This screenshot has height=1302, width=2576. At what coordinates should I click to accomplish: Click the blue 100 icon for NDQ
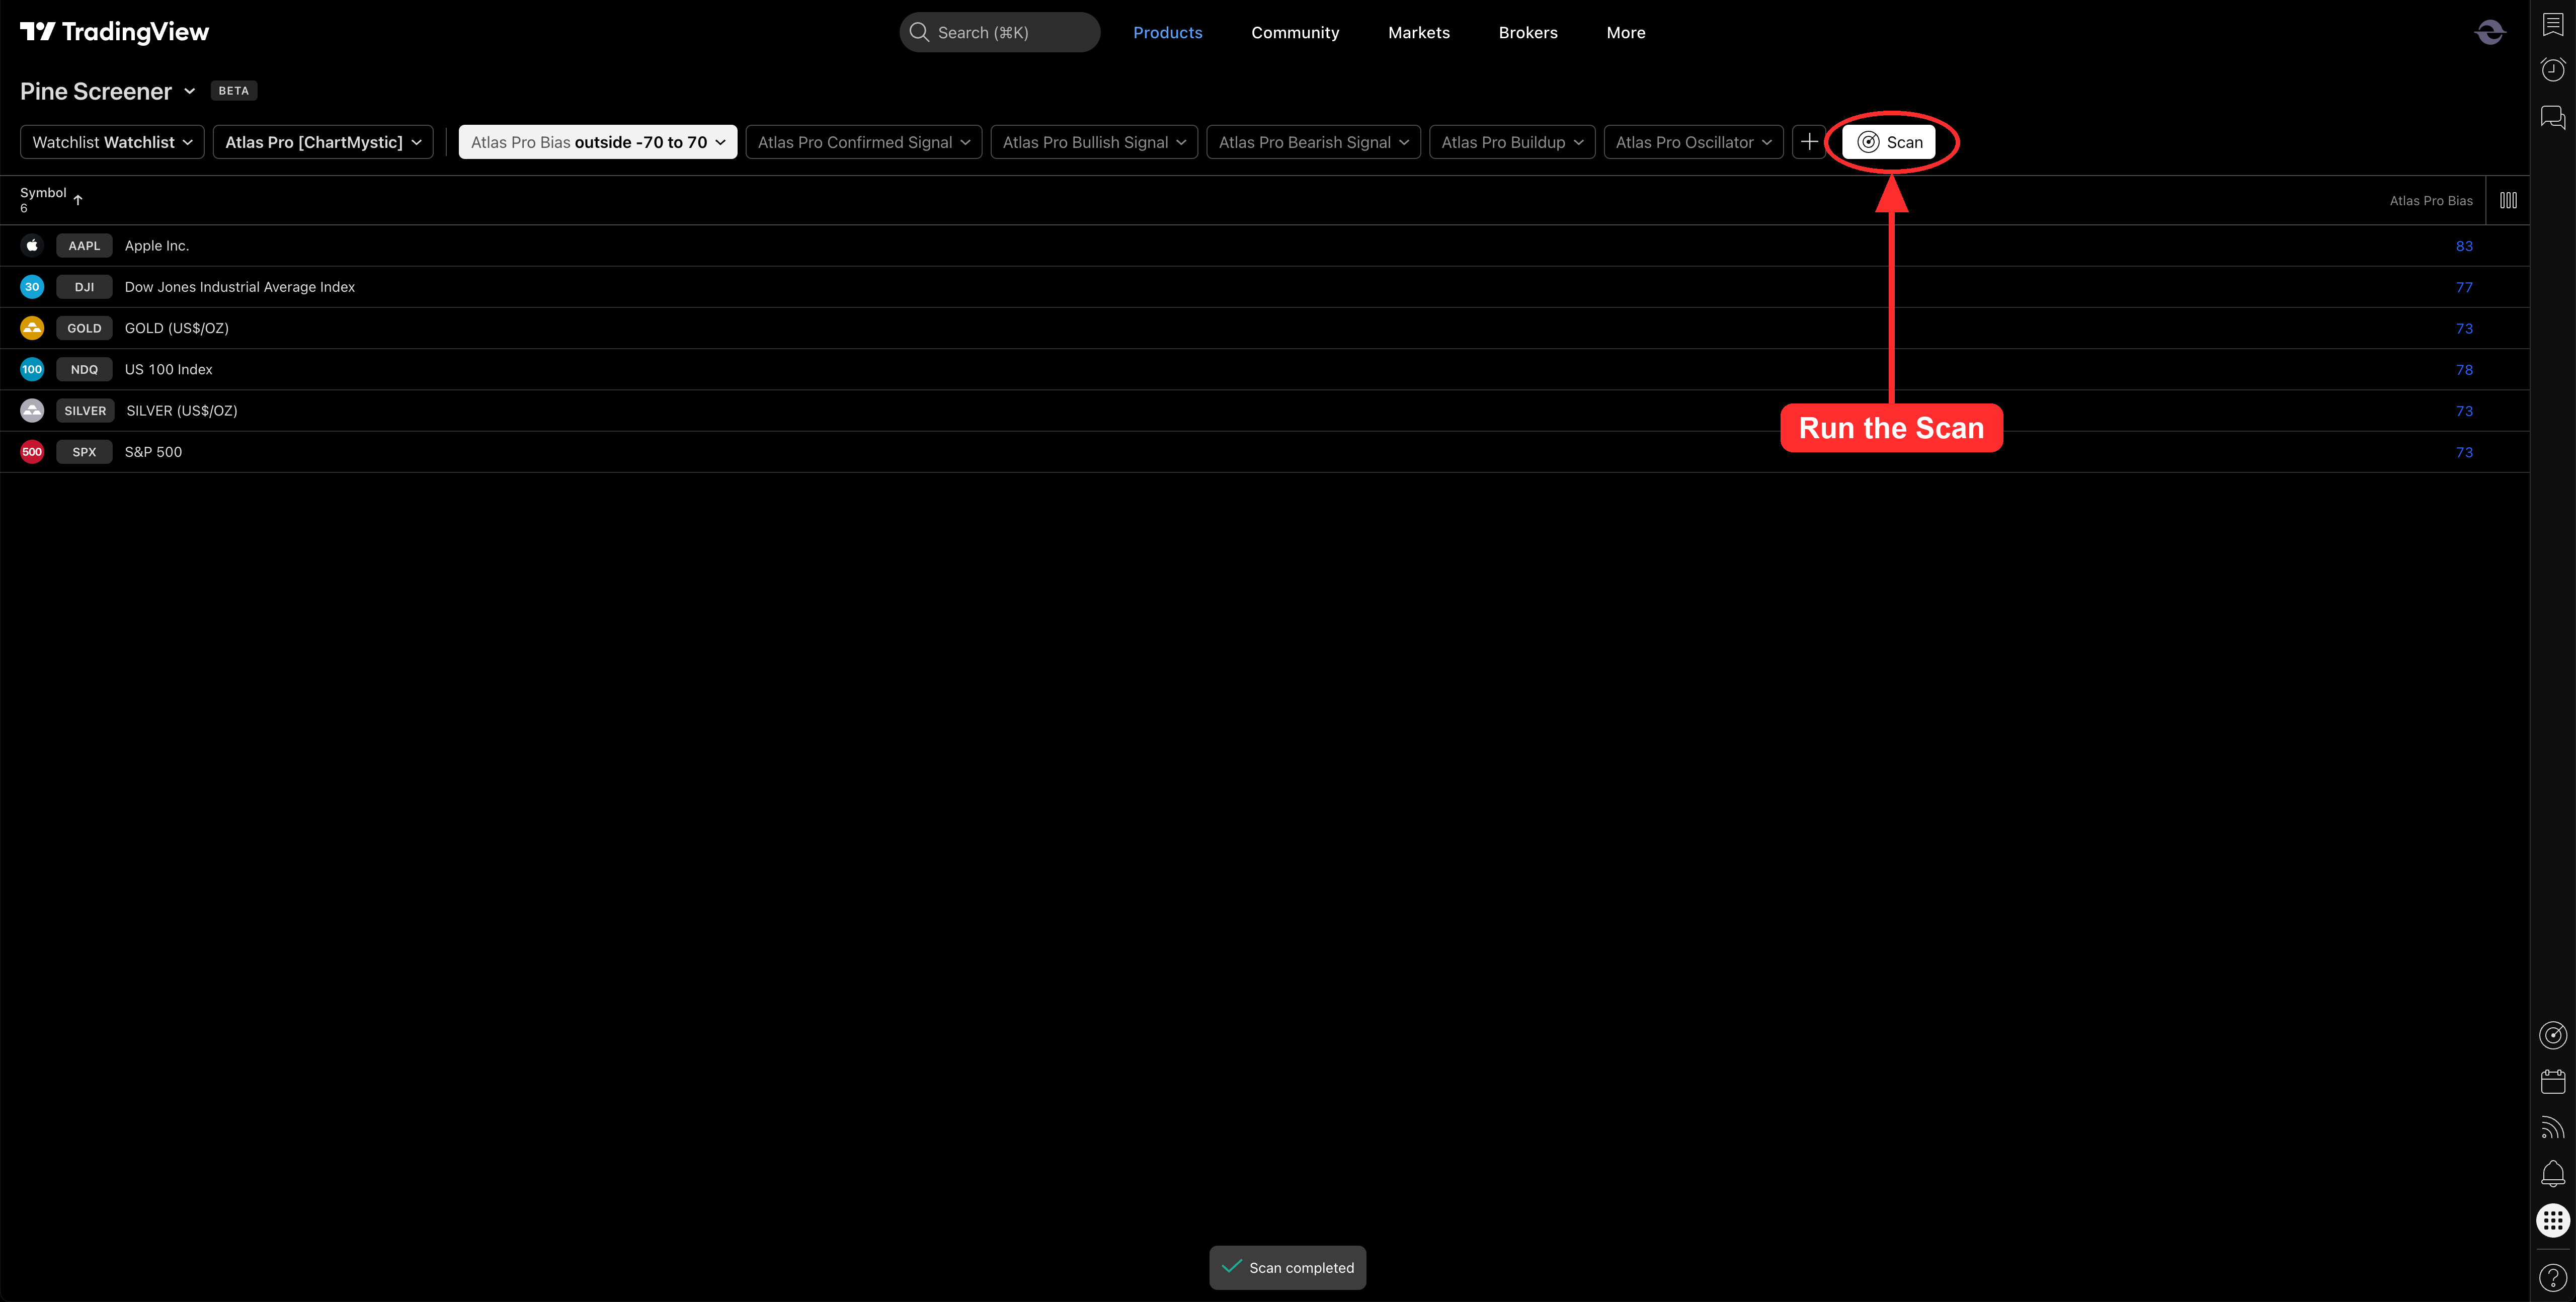(32, 369)
